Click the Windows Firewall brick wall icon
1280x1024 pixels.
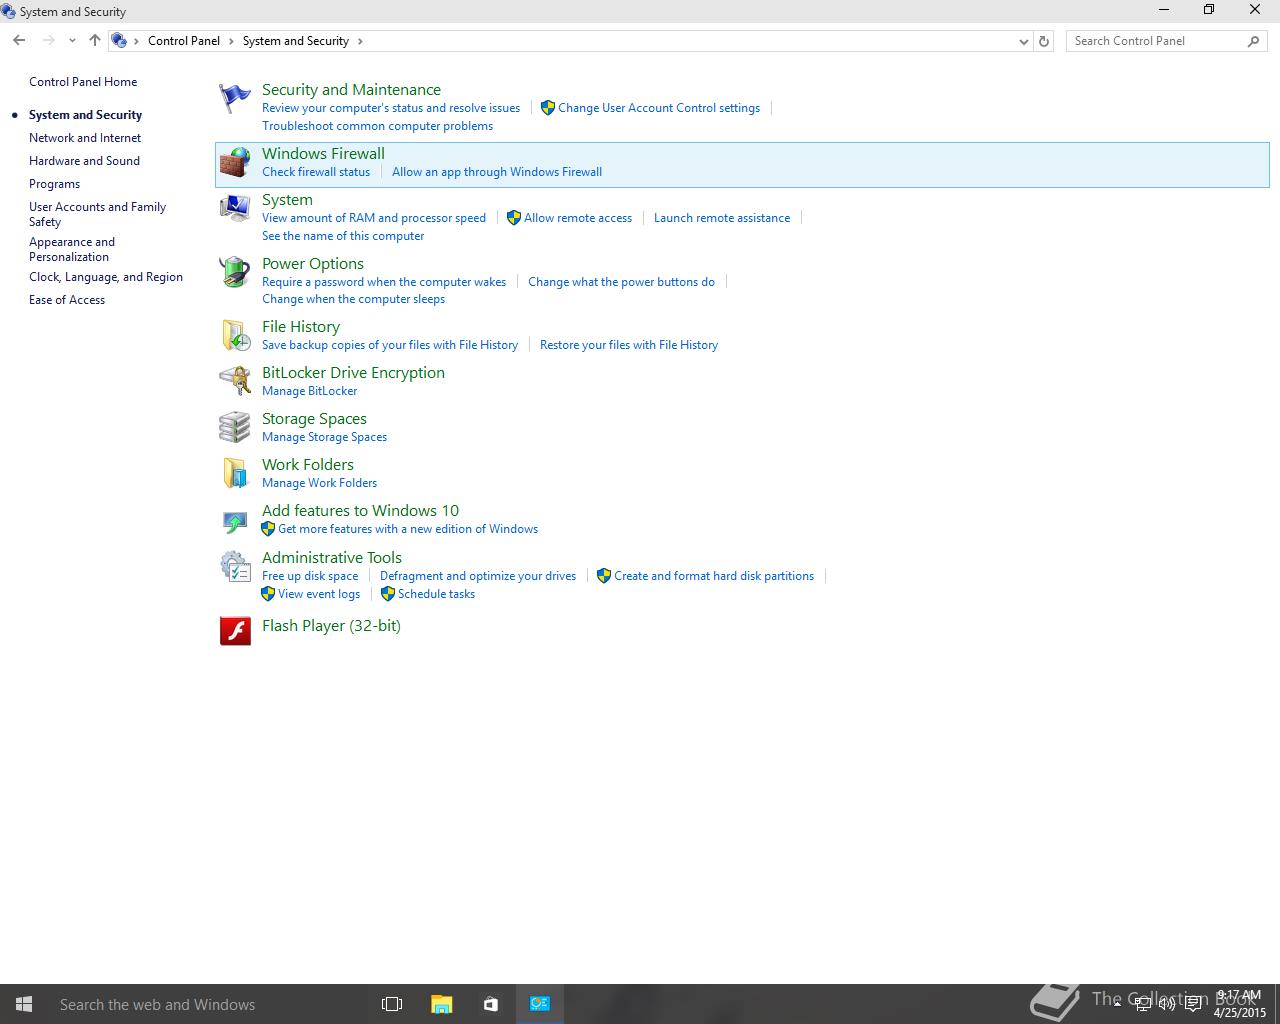235,163
